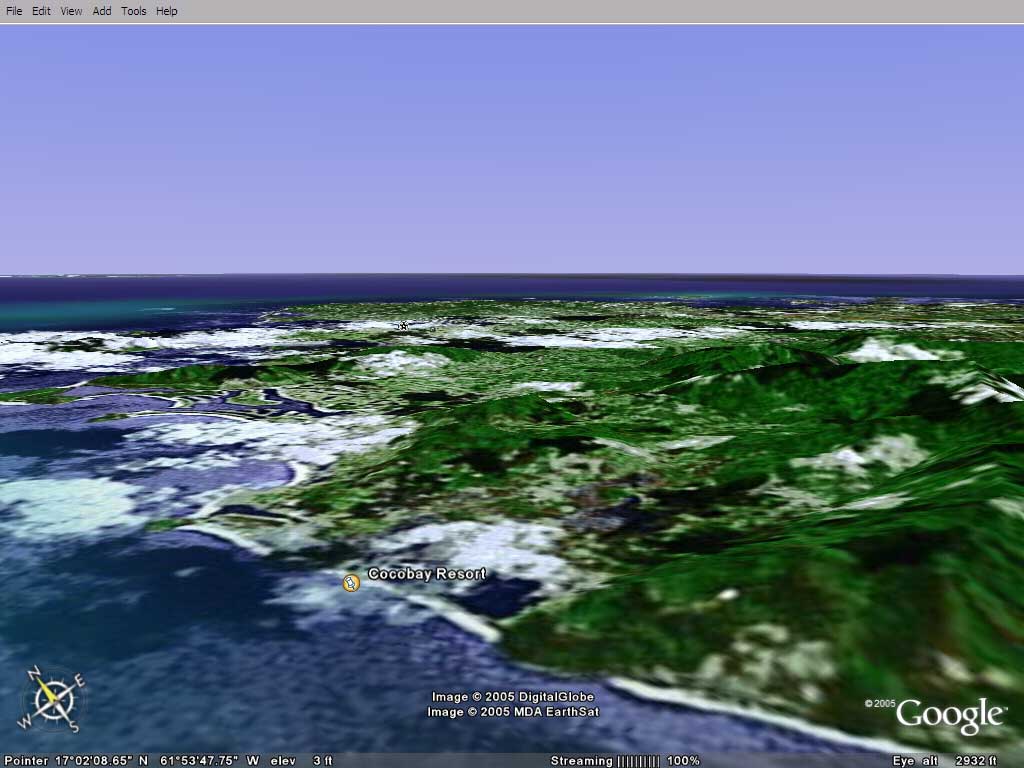Image resolution: width=1024 pixels, height=768 pixels.
Task: Click the Image 2005 MDA EarthSat attribution
Action: tap(512, 712)
